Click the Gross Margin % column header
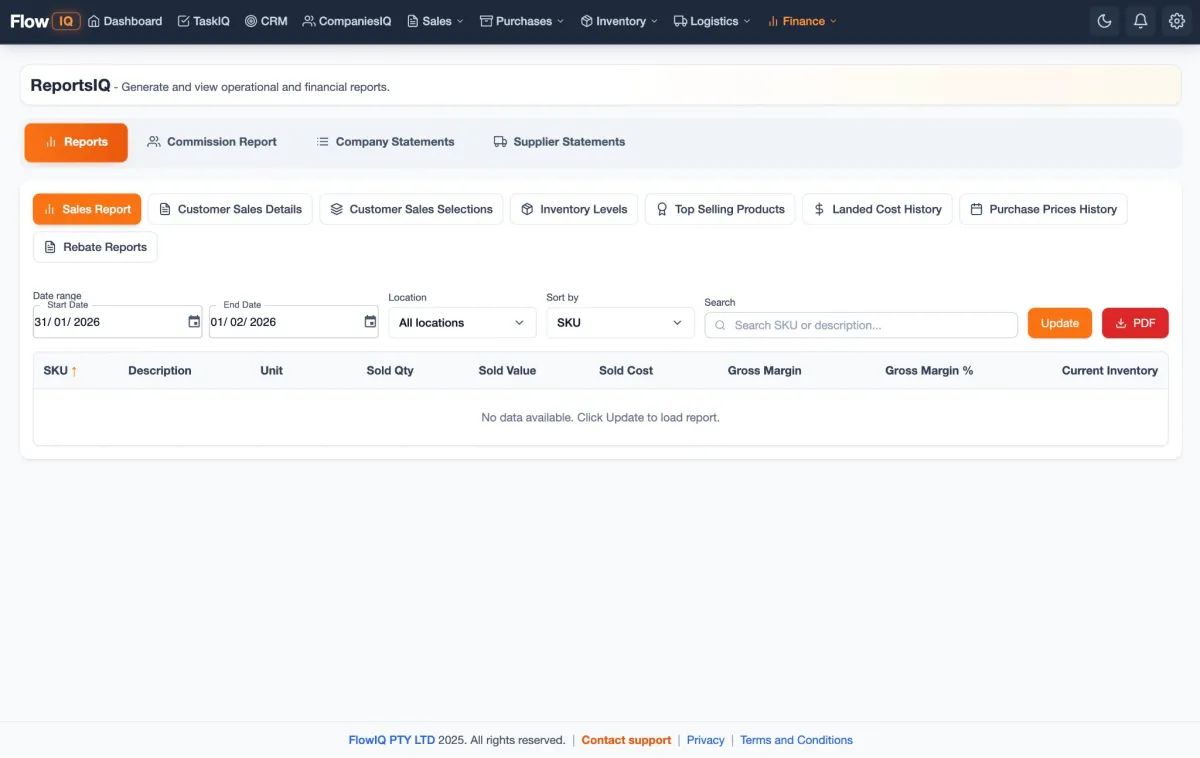The image size is (1200, 758). coord(929,371)
